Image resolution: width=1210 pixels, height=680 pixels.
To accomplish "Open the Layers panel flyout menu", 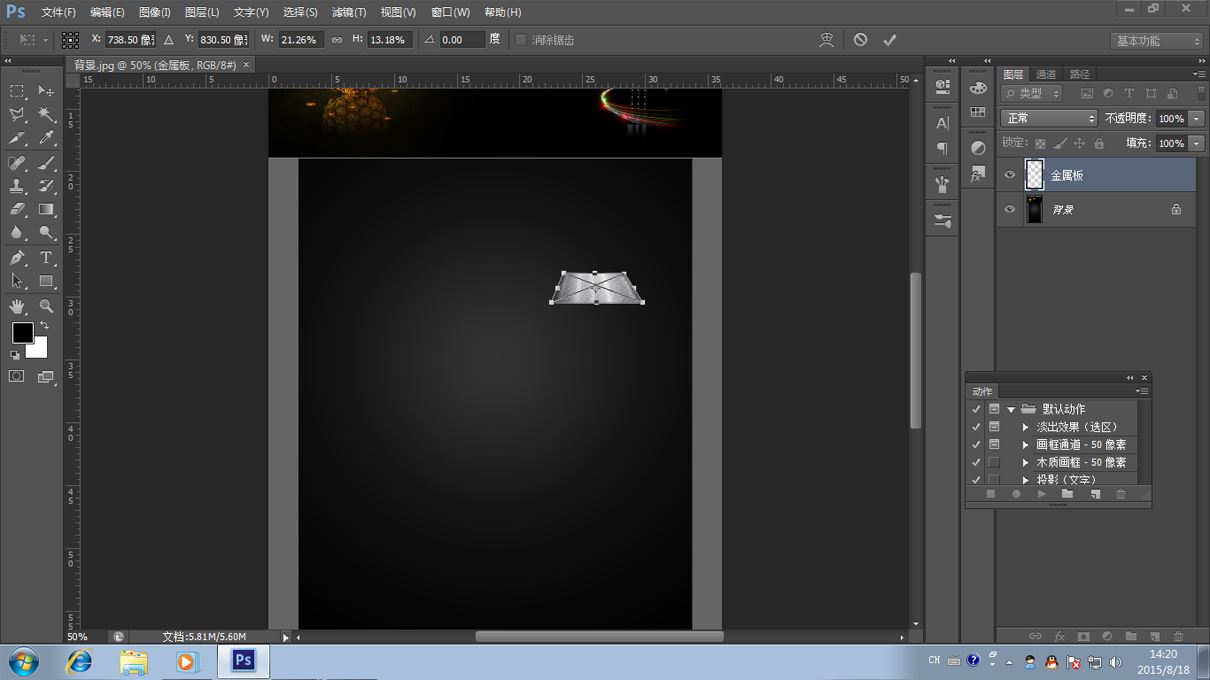I will click(1199, 74).
